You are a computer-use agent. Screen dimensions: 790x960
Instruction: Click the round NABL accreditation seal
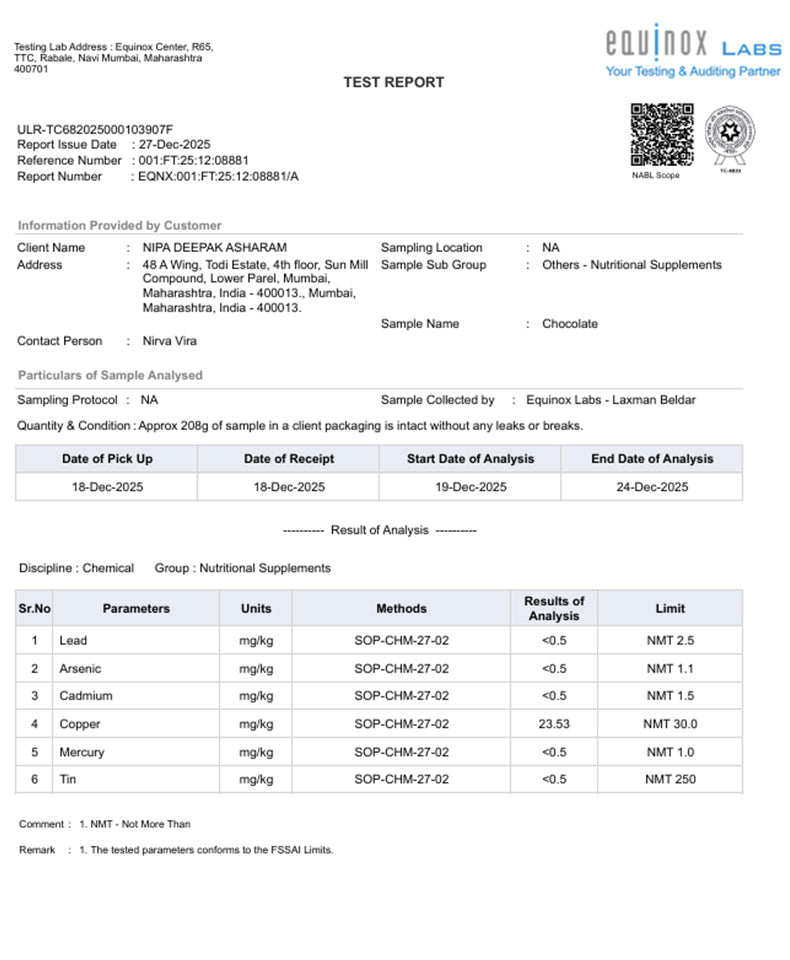(x=731, y=135)
